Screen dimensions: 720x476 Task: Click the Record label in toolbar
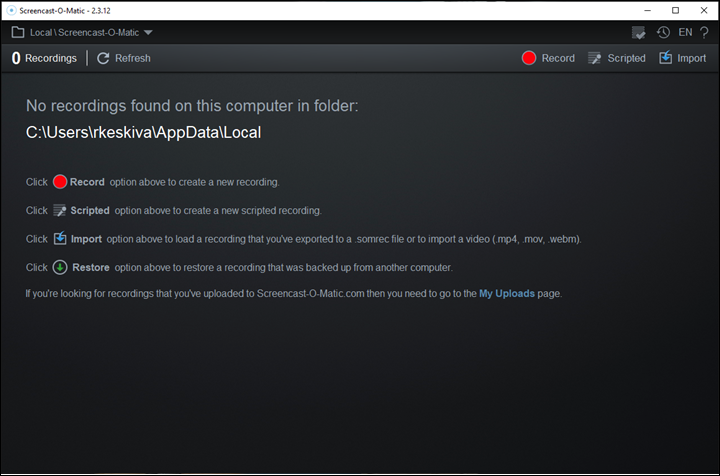(x=558, y=58)
